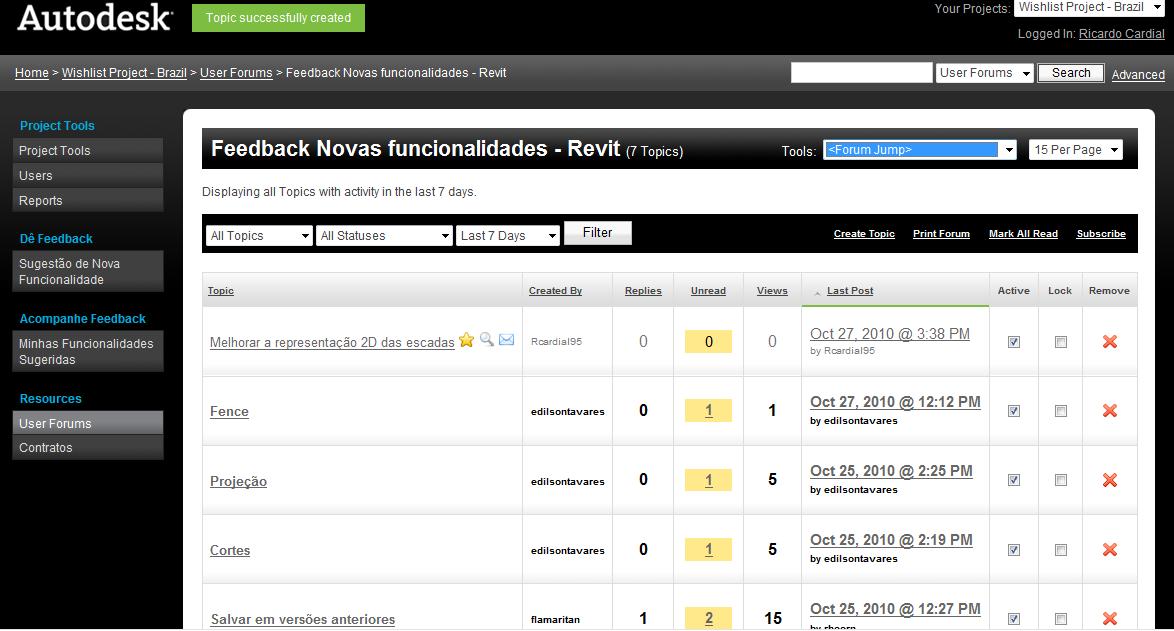The width and height of the screenshot is (1174, 631).
Task: Click the Search button
Action: click(x=1071, y=73)
